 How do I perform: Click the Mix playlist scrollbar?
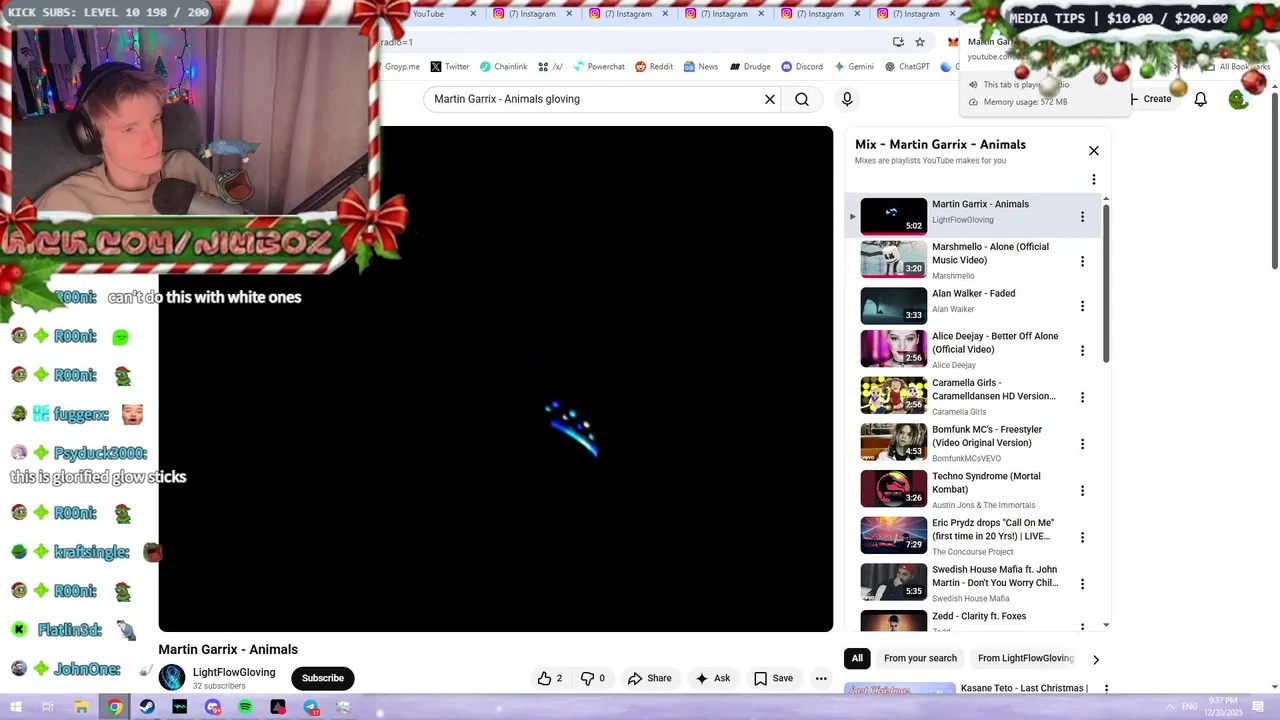(x=1106, y=283)
